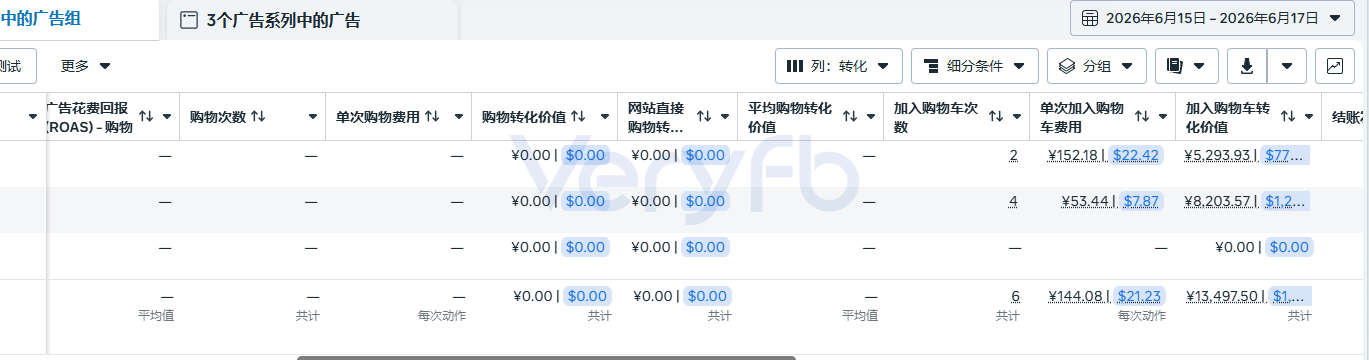Open 平均购物转化价值 column options arrow

(x=871, y=117)
